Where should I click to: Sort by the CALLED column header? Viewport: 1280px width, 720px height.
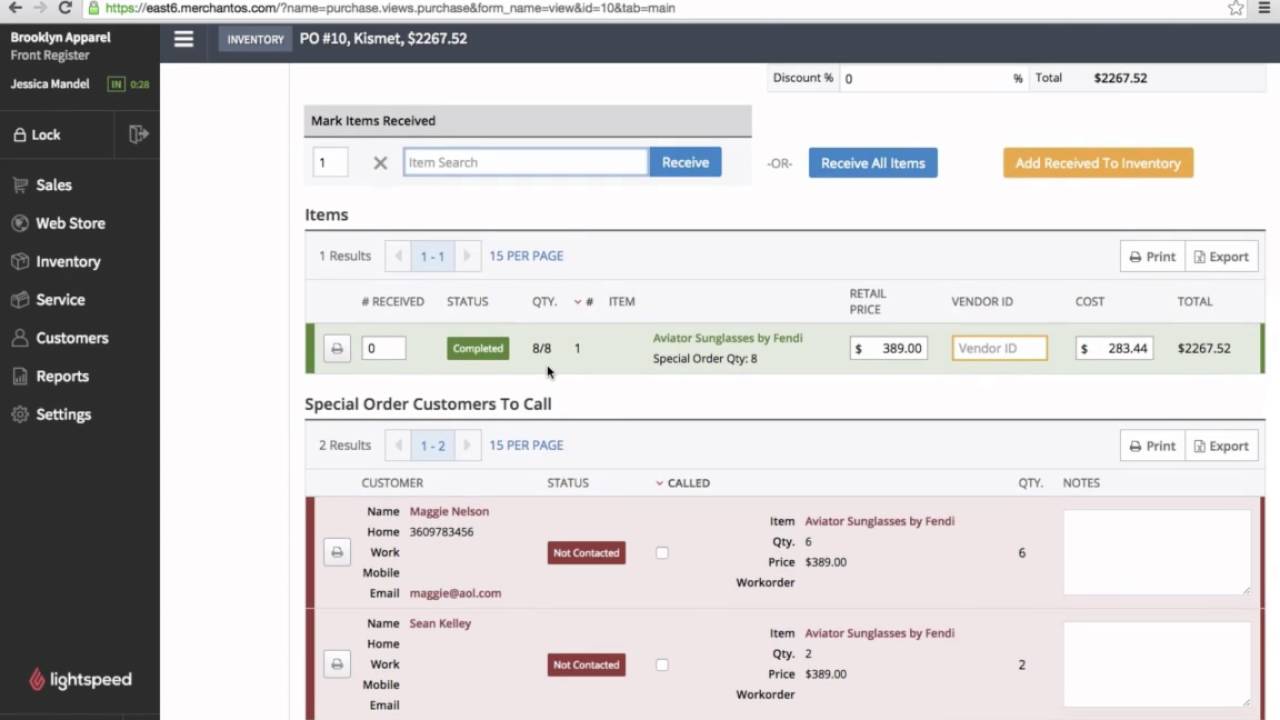point(683,483)
